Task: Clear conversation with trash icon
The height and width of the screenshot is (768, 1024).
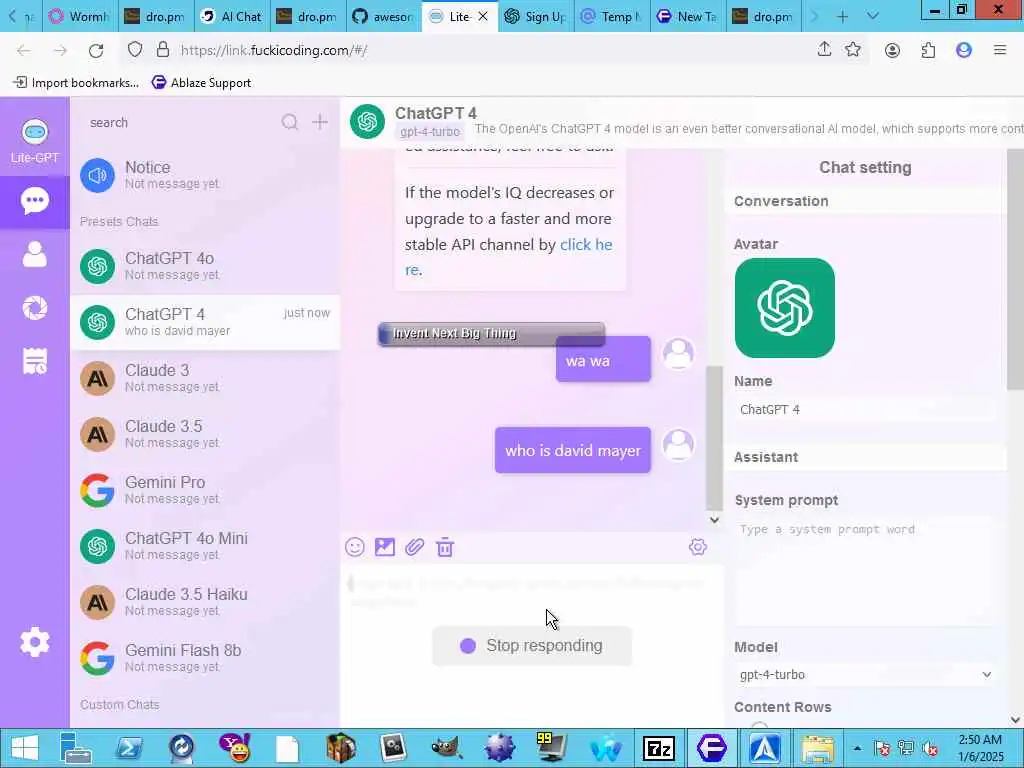Action: coord(445,547)
